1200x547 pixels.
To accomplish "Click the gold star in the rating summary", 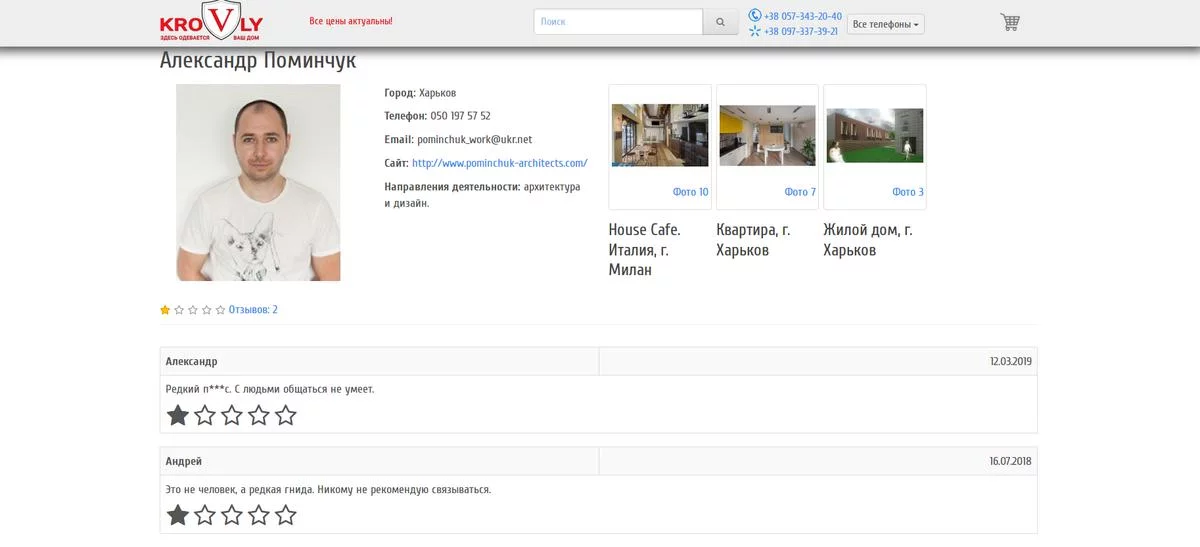I will 165,310.
